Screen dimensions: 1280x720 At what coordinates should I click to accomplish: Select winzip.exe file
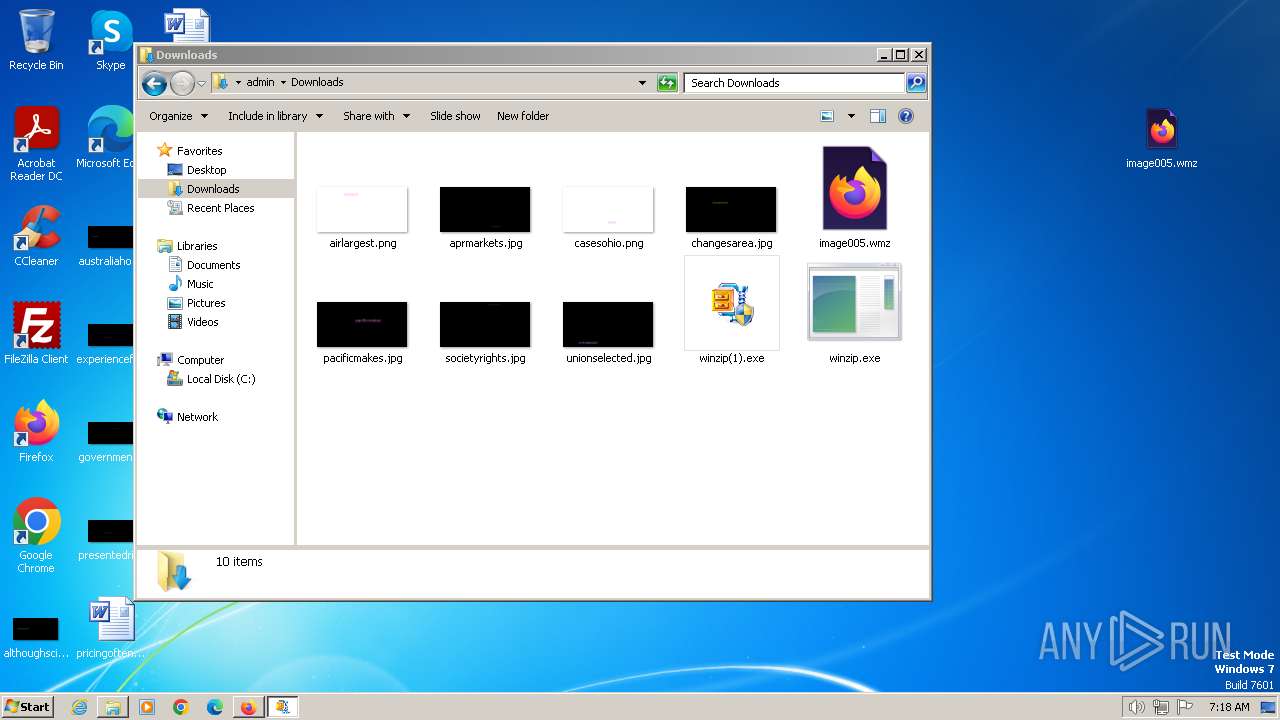(855, 313)
